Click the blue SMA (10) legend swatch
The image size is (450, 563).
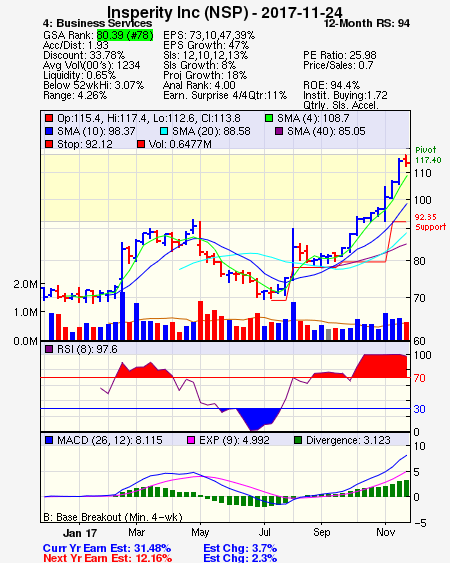pyautogui.click(x=49, y=131)
